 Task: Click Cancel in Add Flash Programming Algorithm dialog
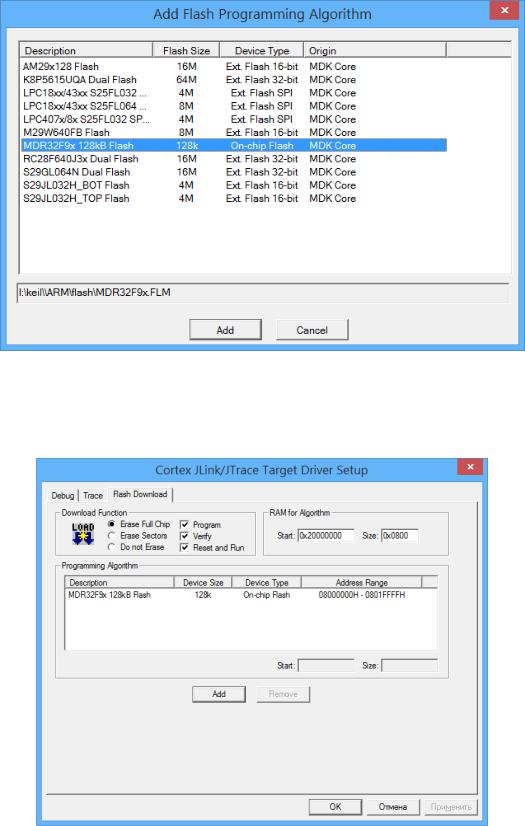coord(312,330)
